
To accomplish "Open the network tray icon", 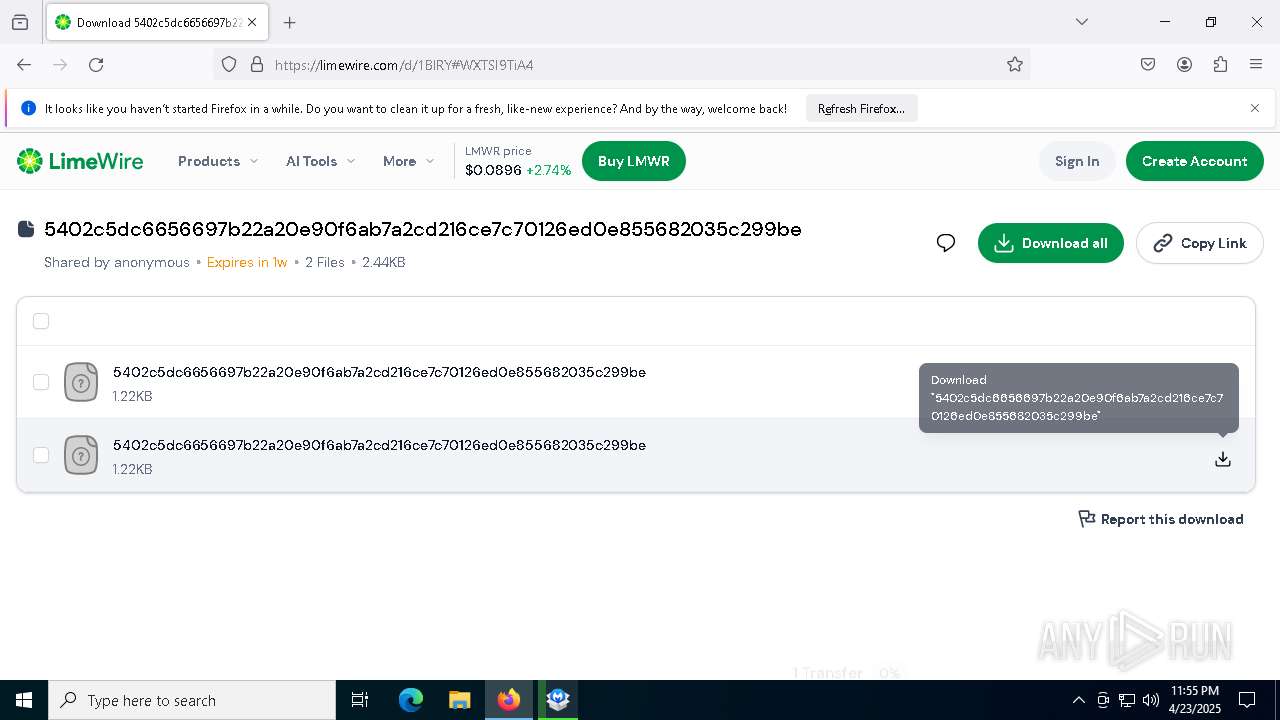I will pos(1127,700).
